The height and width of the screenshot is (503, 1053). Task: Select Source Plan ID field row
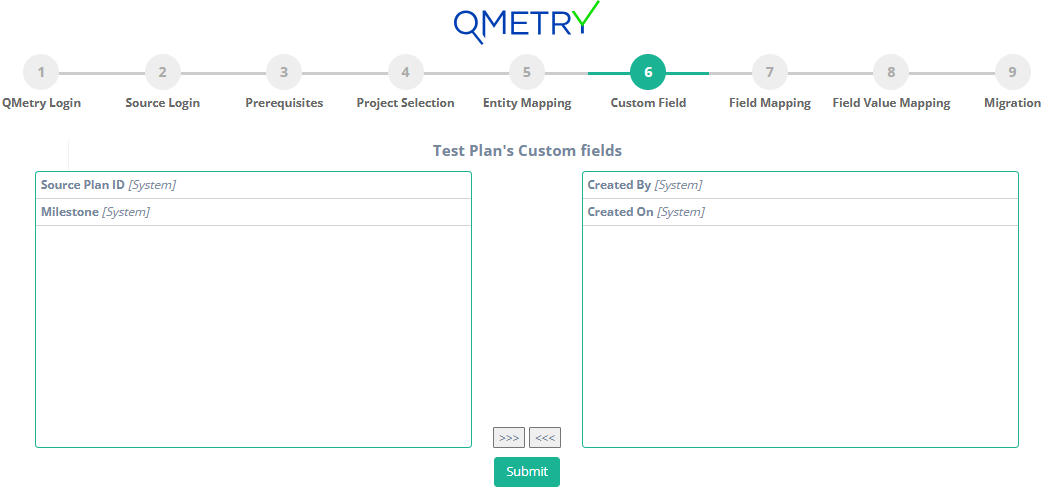tap(253, 185)
